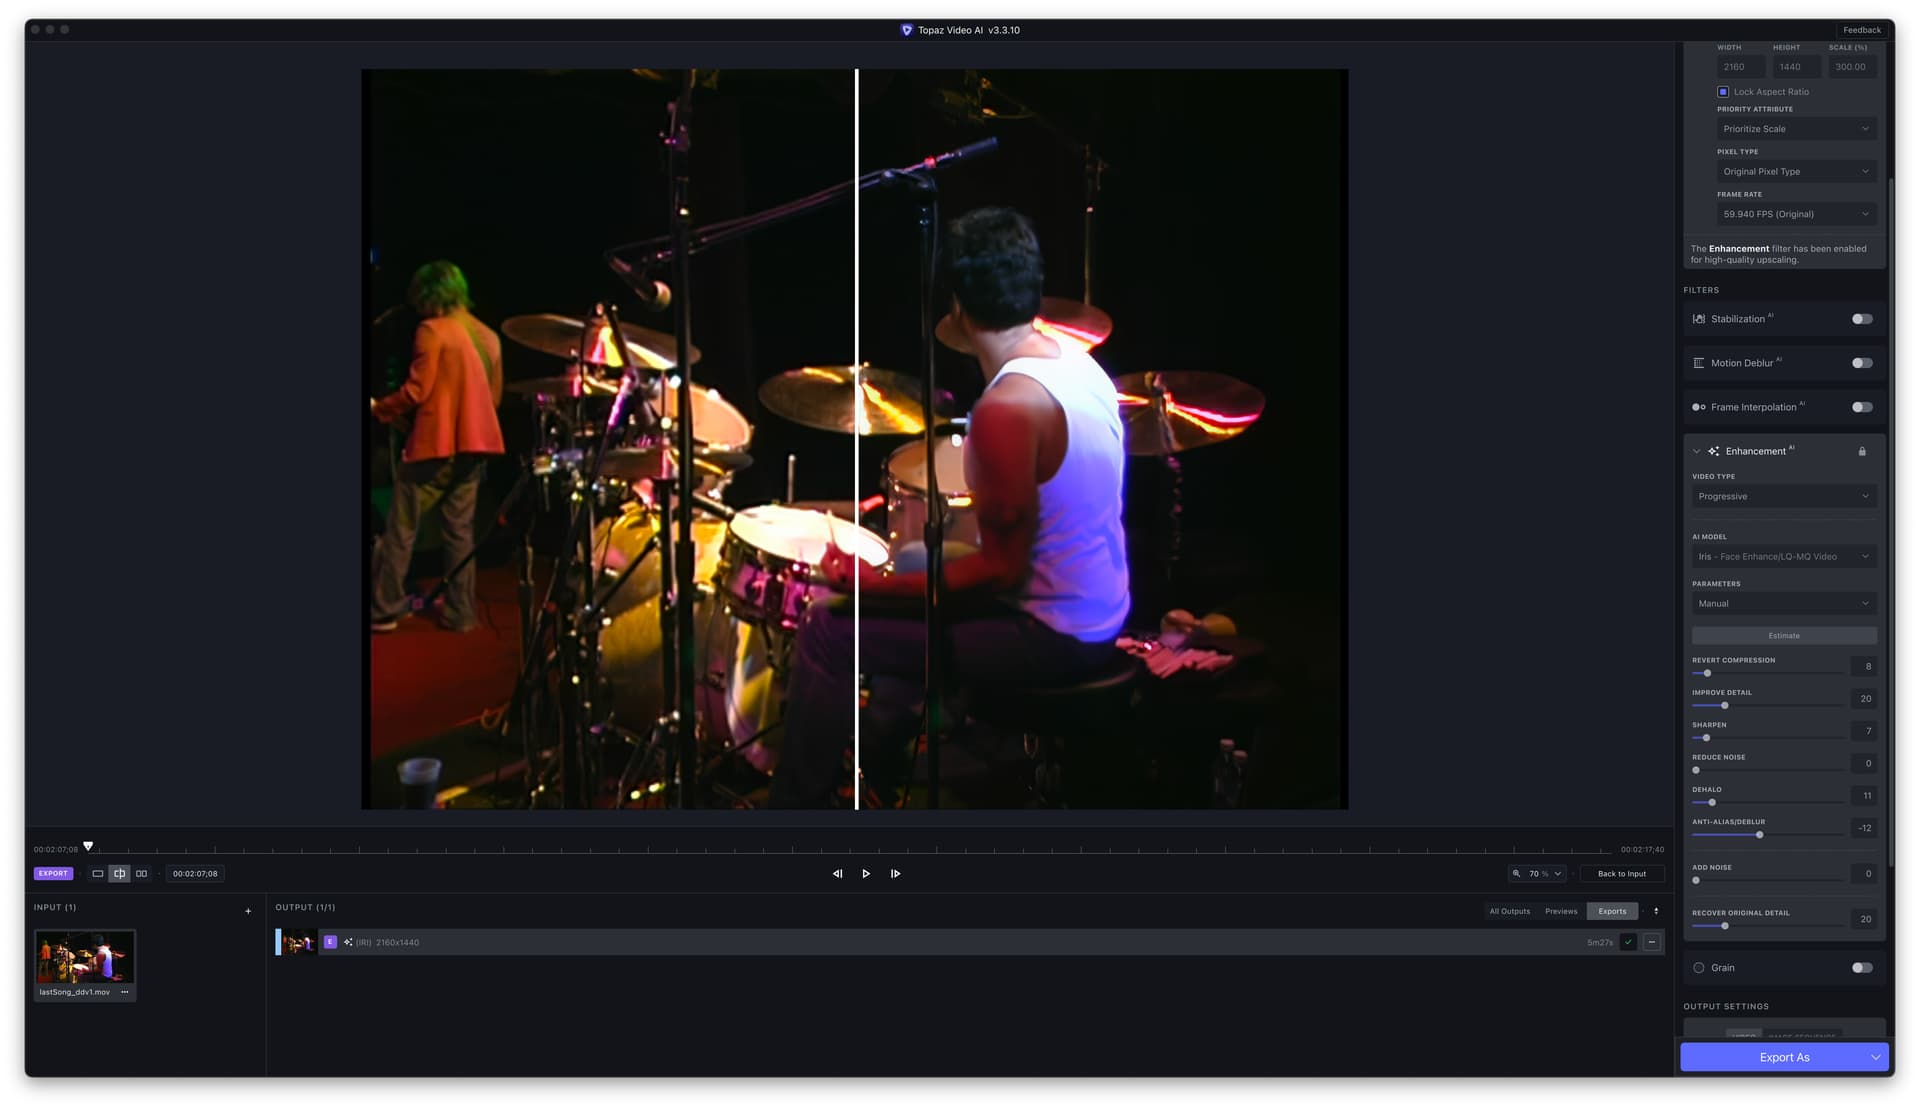The height and width of the screenshot is (1108, 1920).
Task: Click the Back to Input button
Action: click(x=1621, y=874)
